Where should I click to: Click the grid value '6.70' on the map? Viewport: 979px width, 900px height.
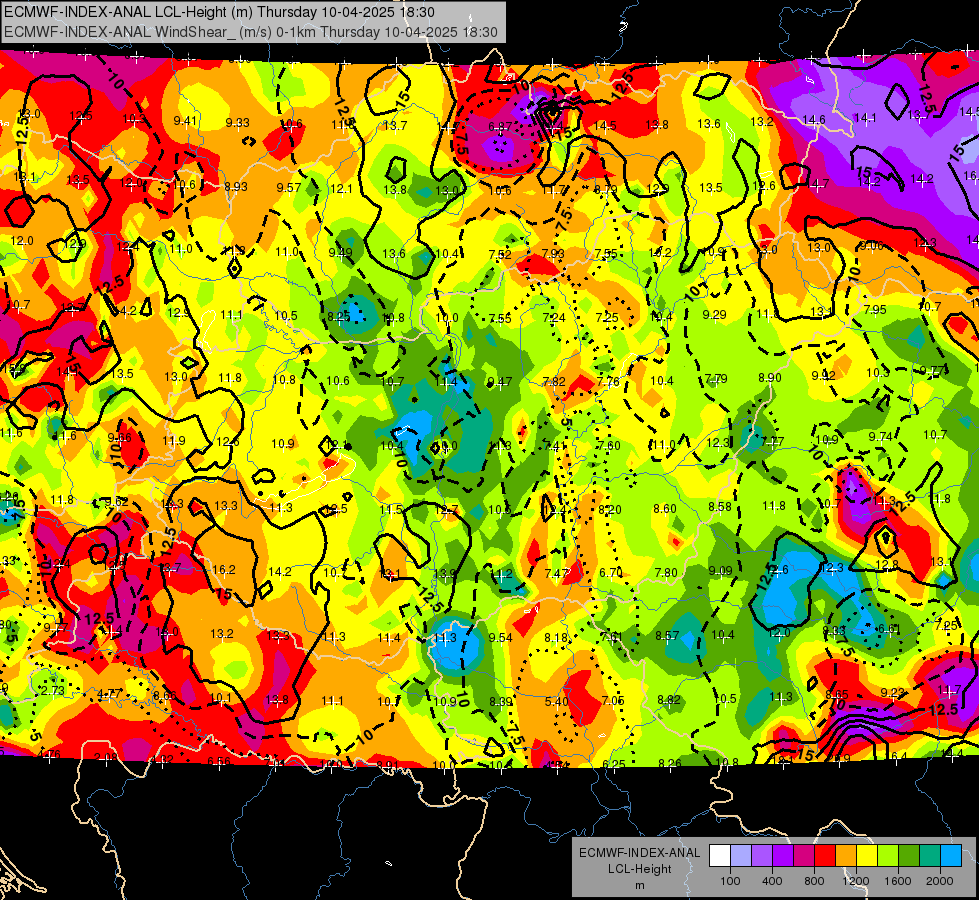(x=611, y=573)
